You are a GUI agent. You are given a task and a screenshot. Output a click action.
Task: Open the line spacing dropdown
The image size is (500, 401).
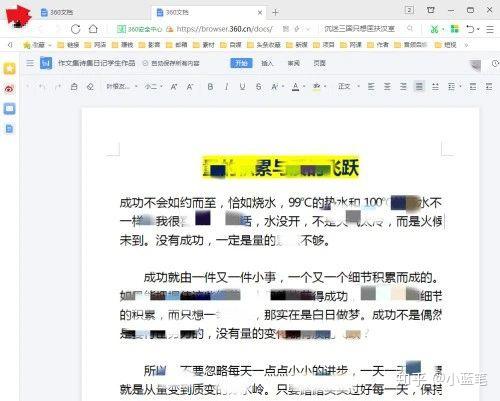[x=454, y=87]
